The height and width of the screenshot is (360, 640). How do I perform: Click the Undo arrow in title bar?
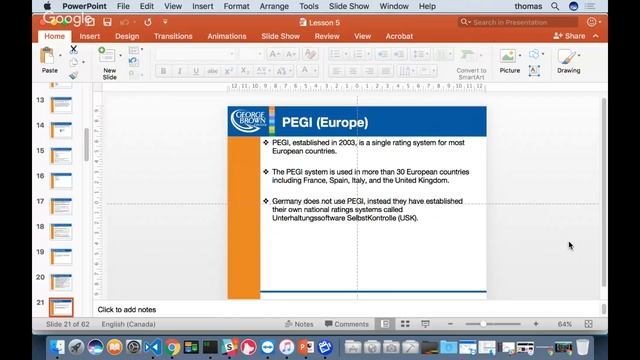click(124, 22)
